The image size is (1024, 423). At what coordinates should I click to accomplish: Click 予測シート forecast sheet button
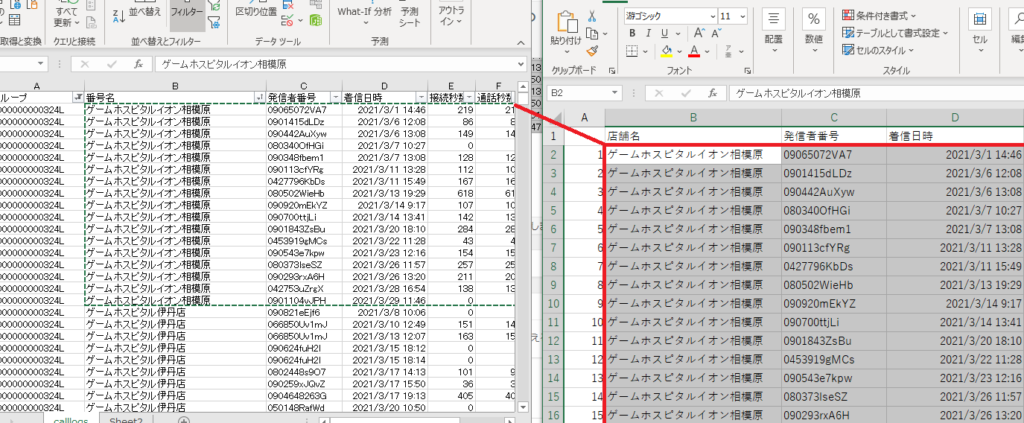tap(409, 16)
